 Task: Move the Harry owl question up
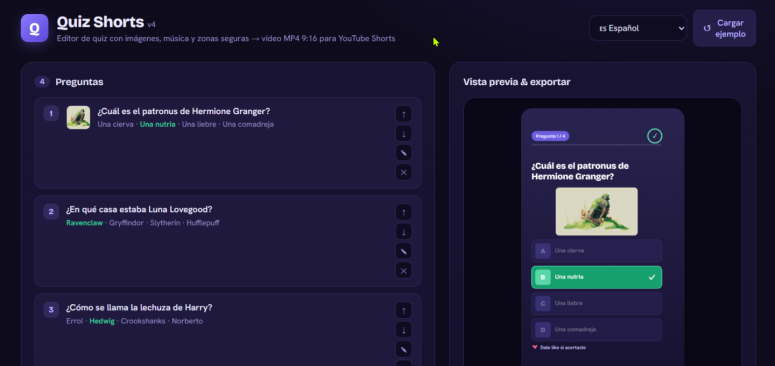(403, 311)
